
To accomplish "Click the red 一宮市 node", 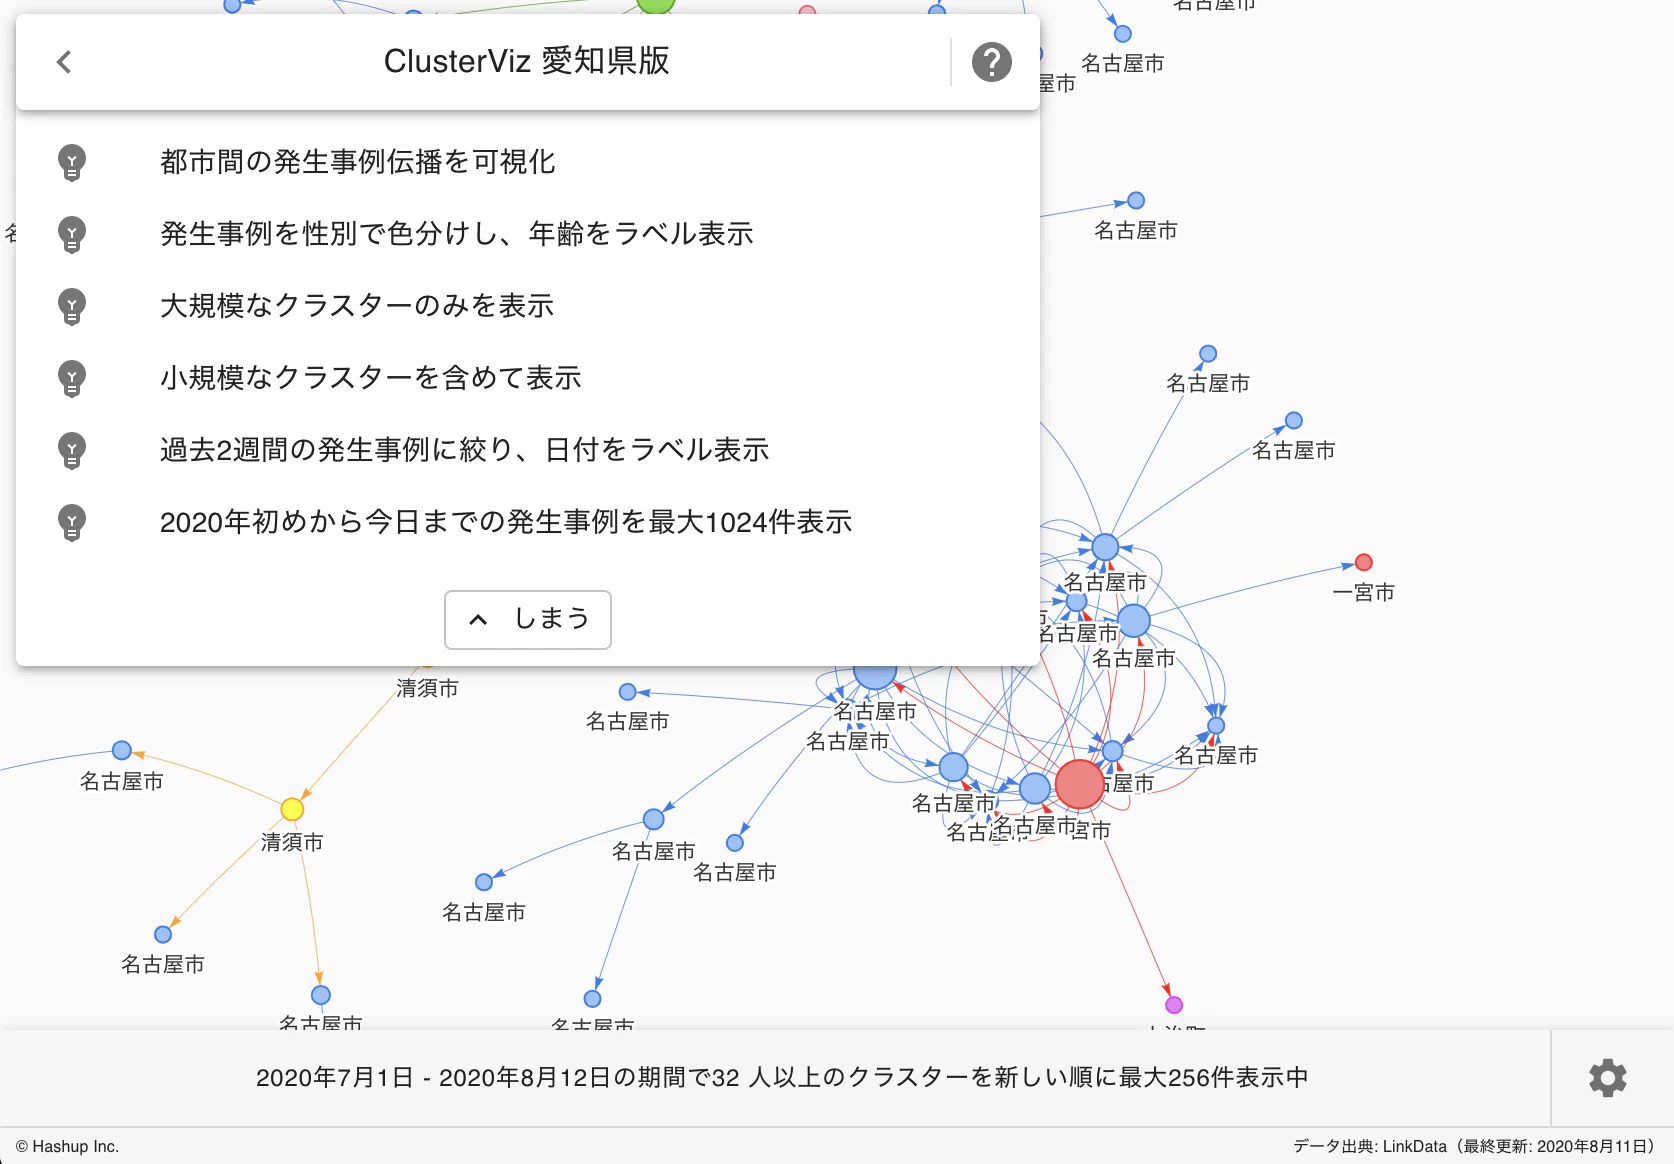I will coord(1364,562).
